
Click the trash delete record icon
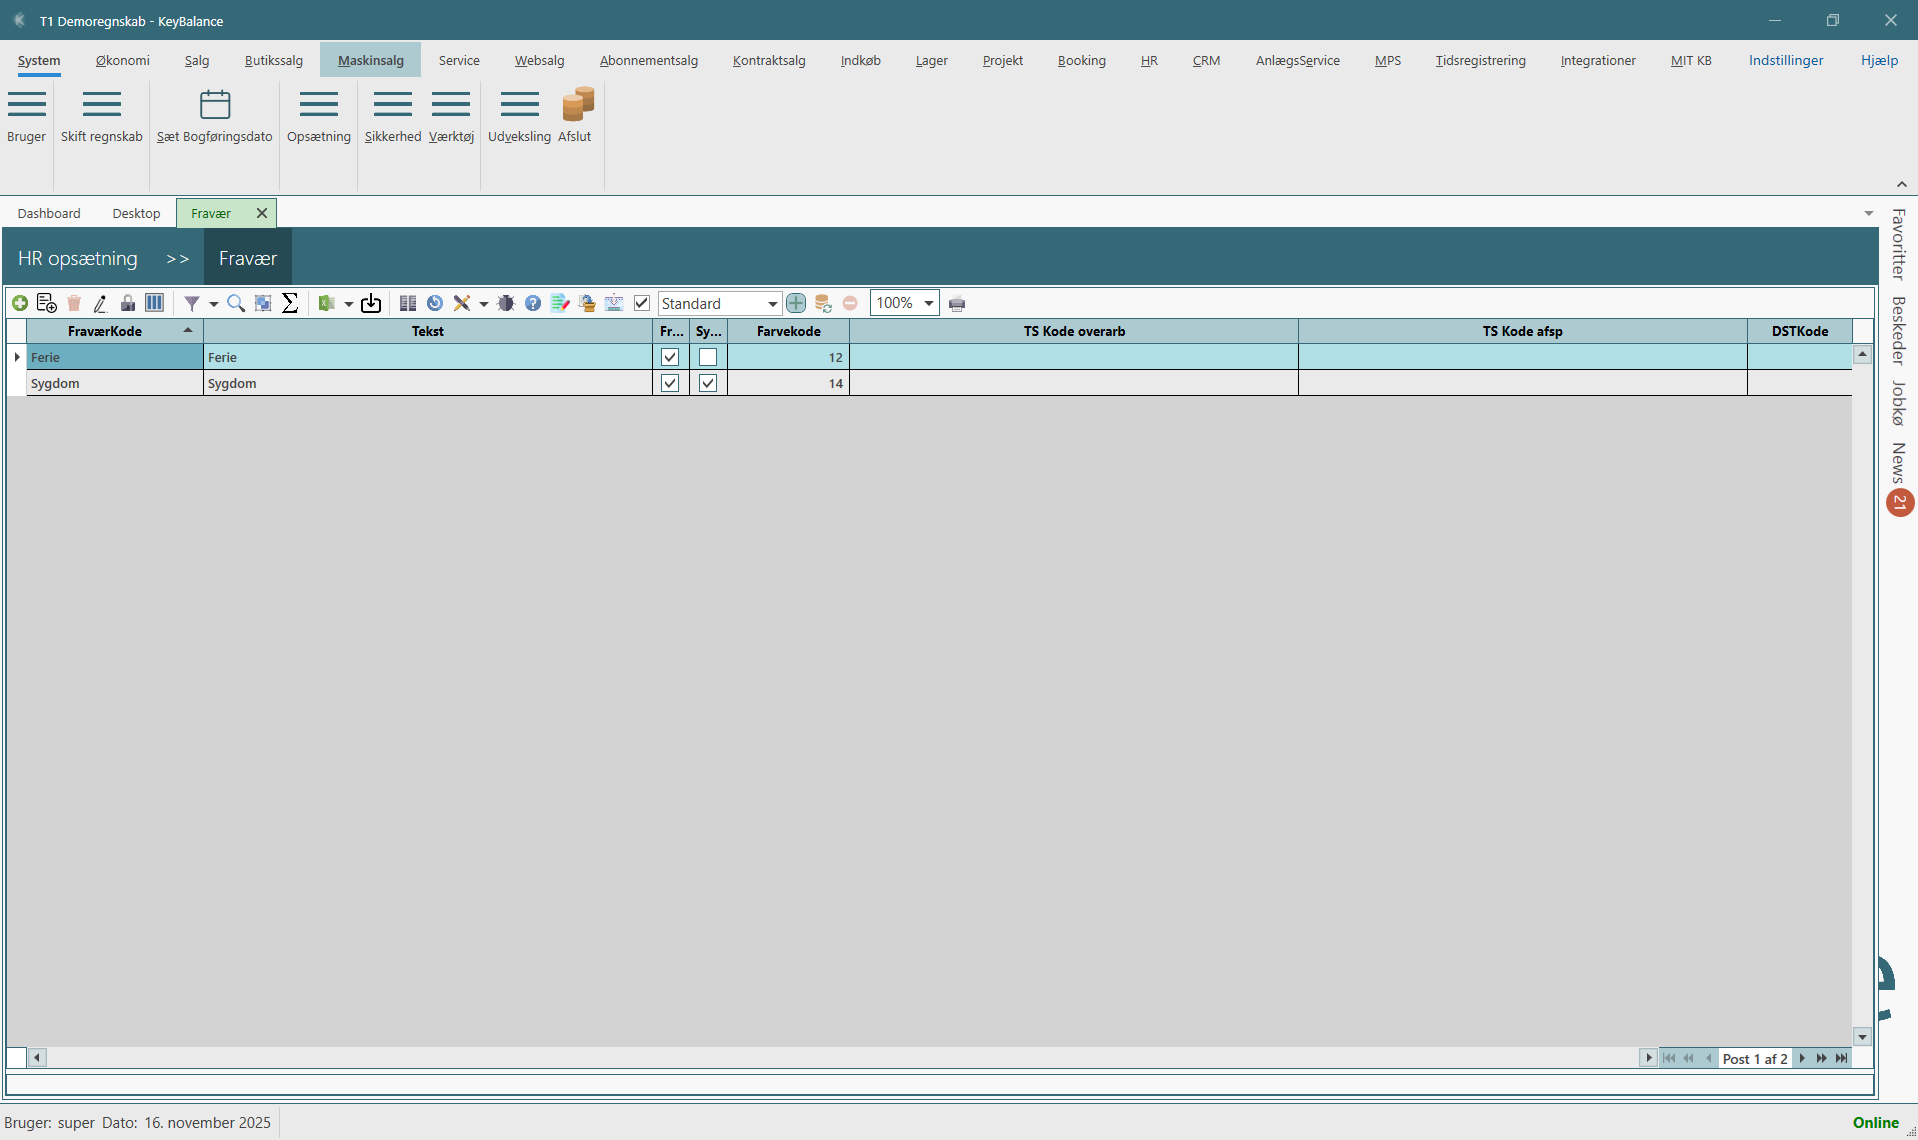pyautogui.click(x=74, y=303)
